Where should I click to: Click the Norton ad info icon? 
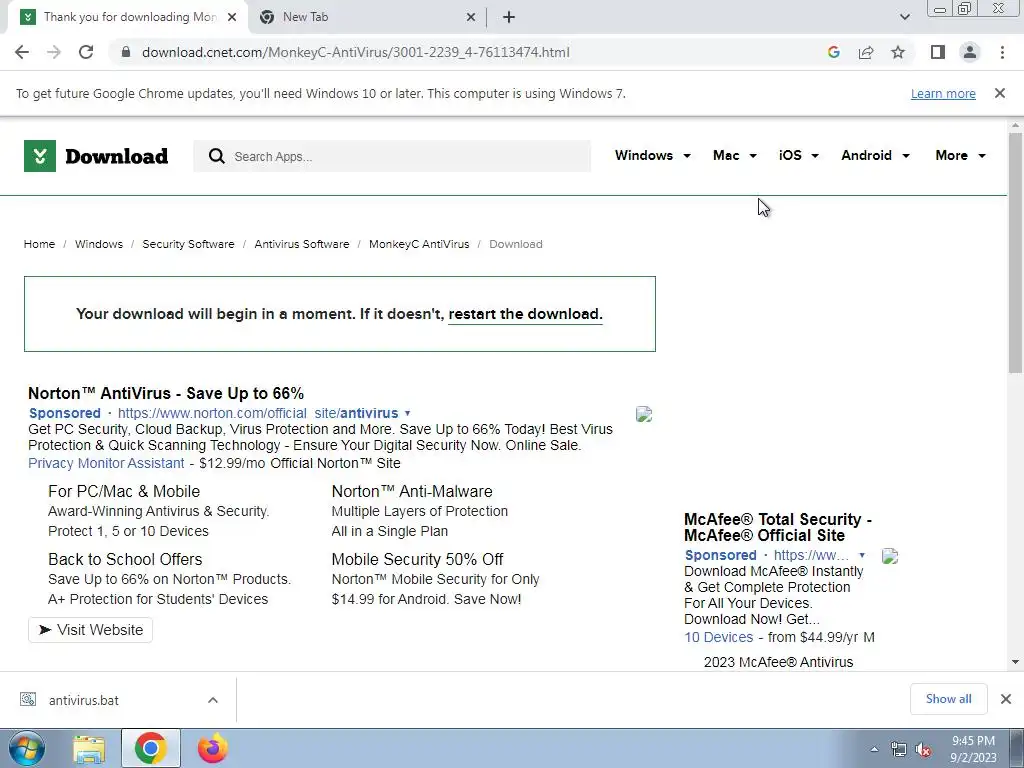click(x=644, y=414)
